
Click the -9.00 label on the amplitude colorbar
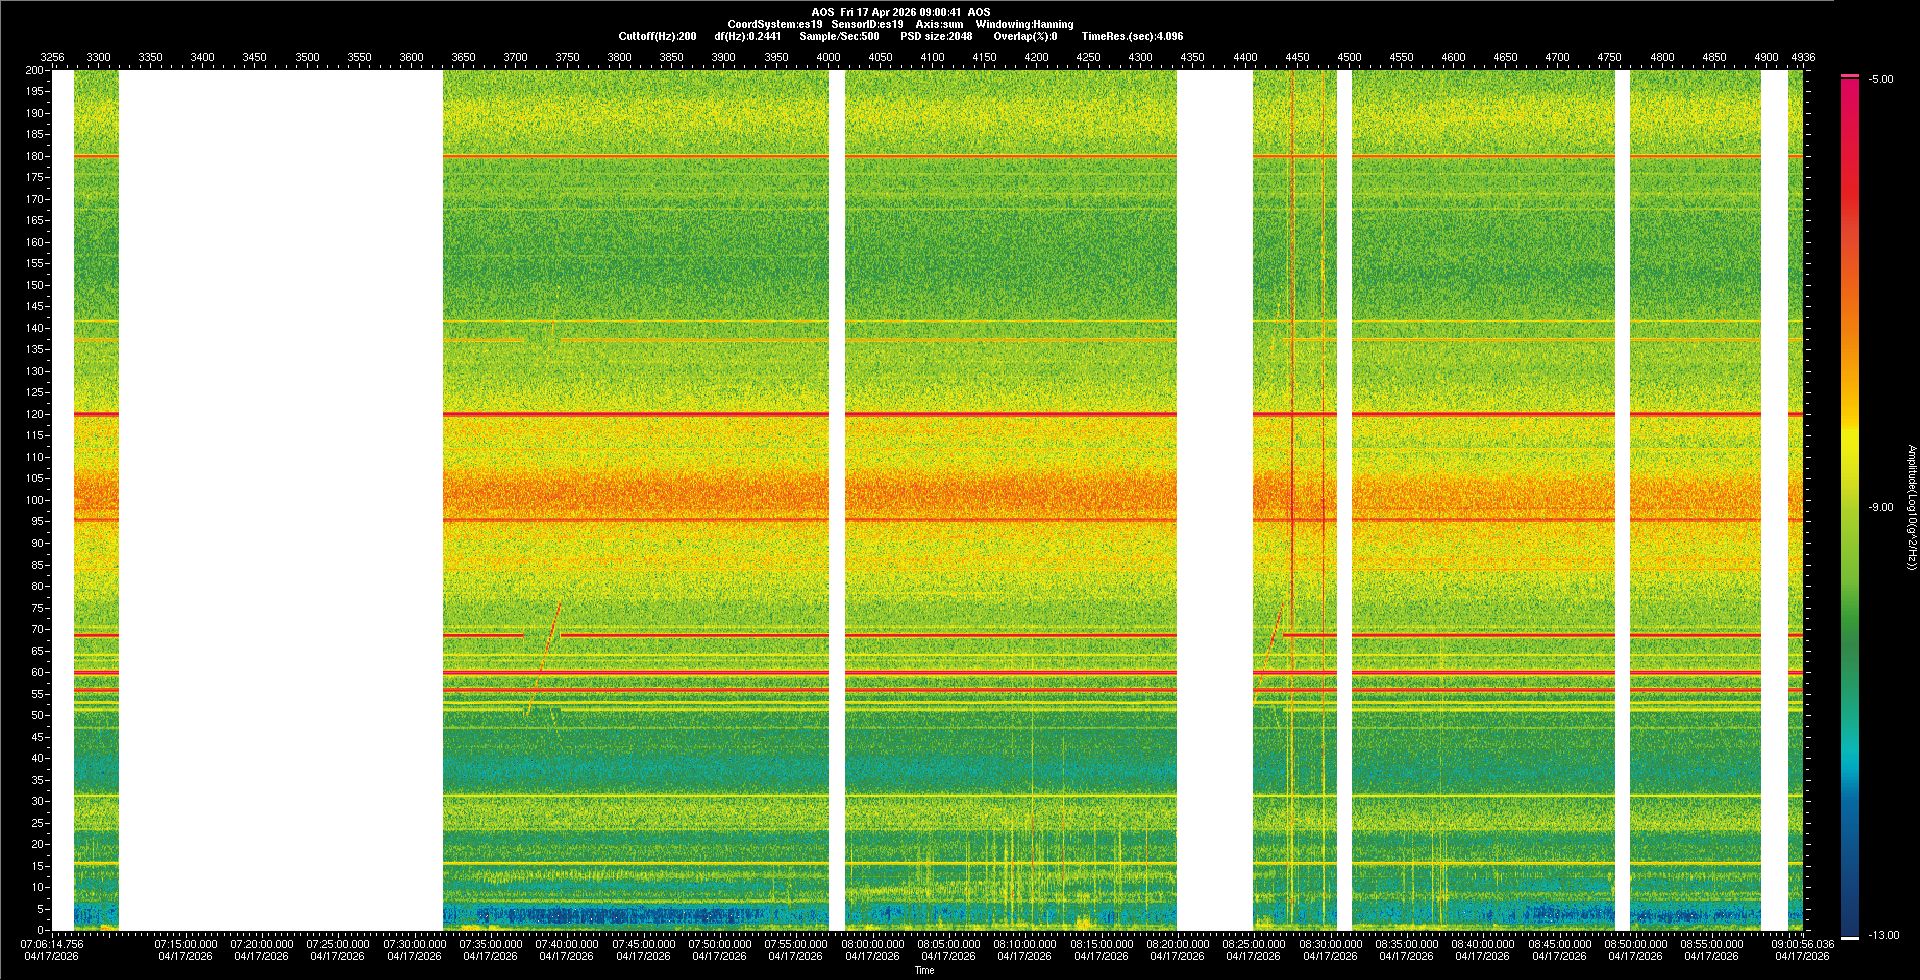1881,508
